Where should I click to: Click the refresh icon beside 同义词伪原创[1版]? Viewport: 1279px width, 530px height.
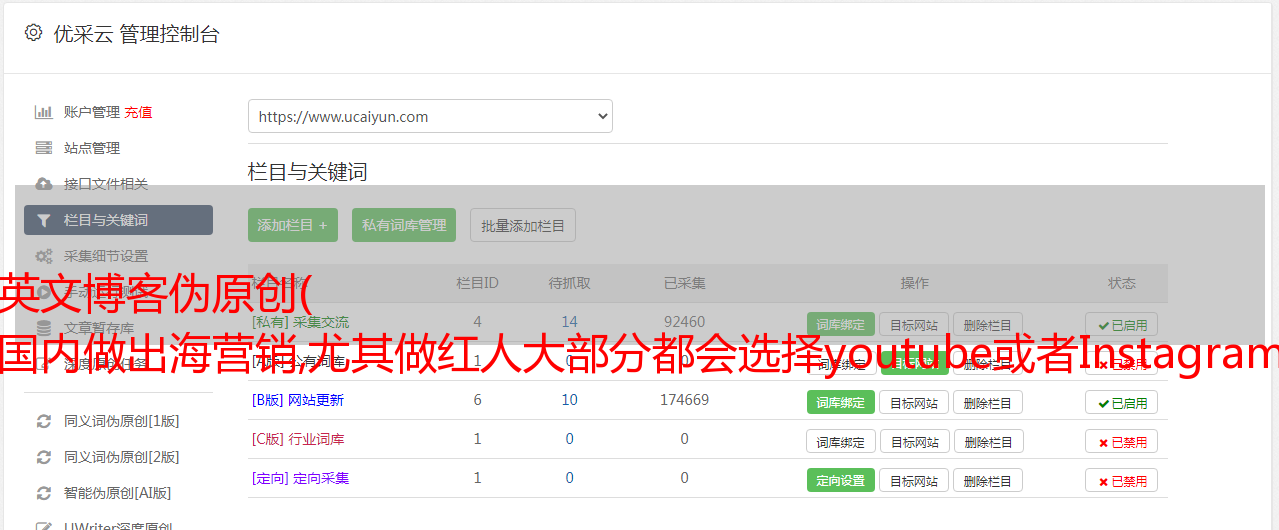[x=44, y=421]
